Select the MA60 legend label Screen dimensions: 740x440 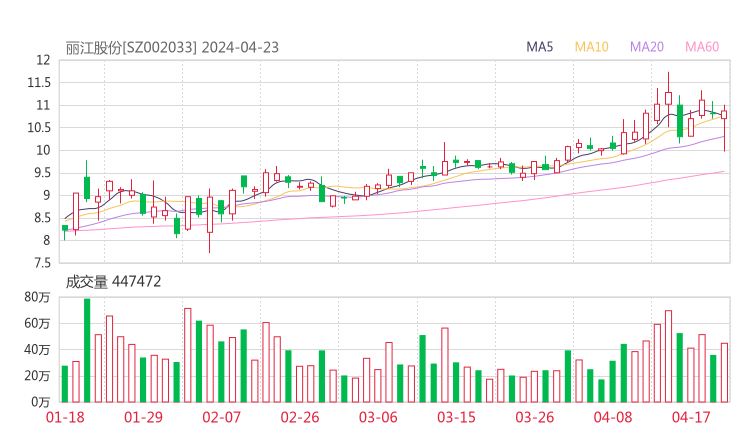point(702,47)
